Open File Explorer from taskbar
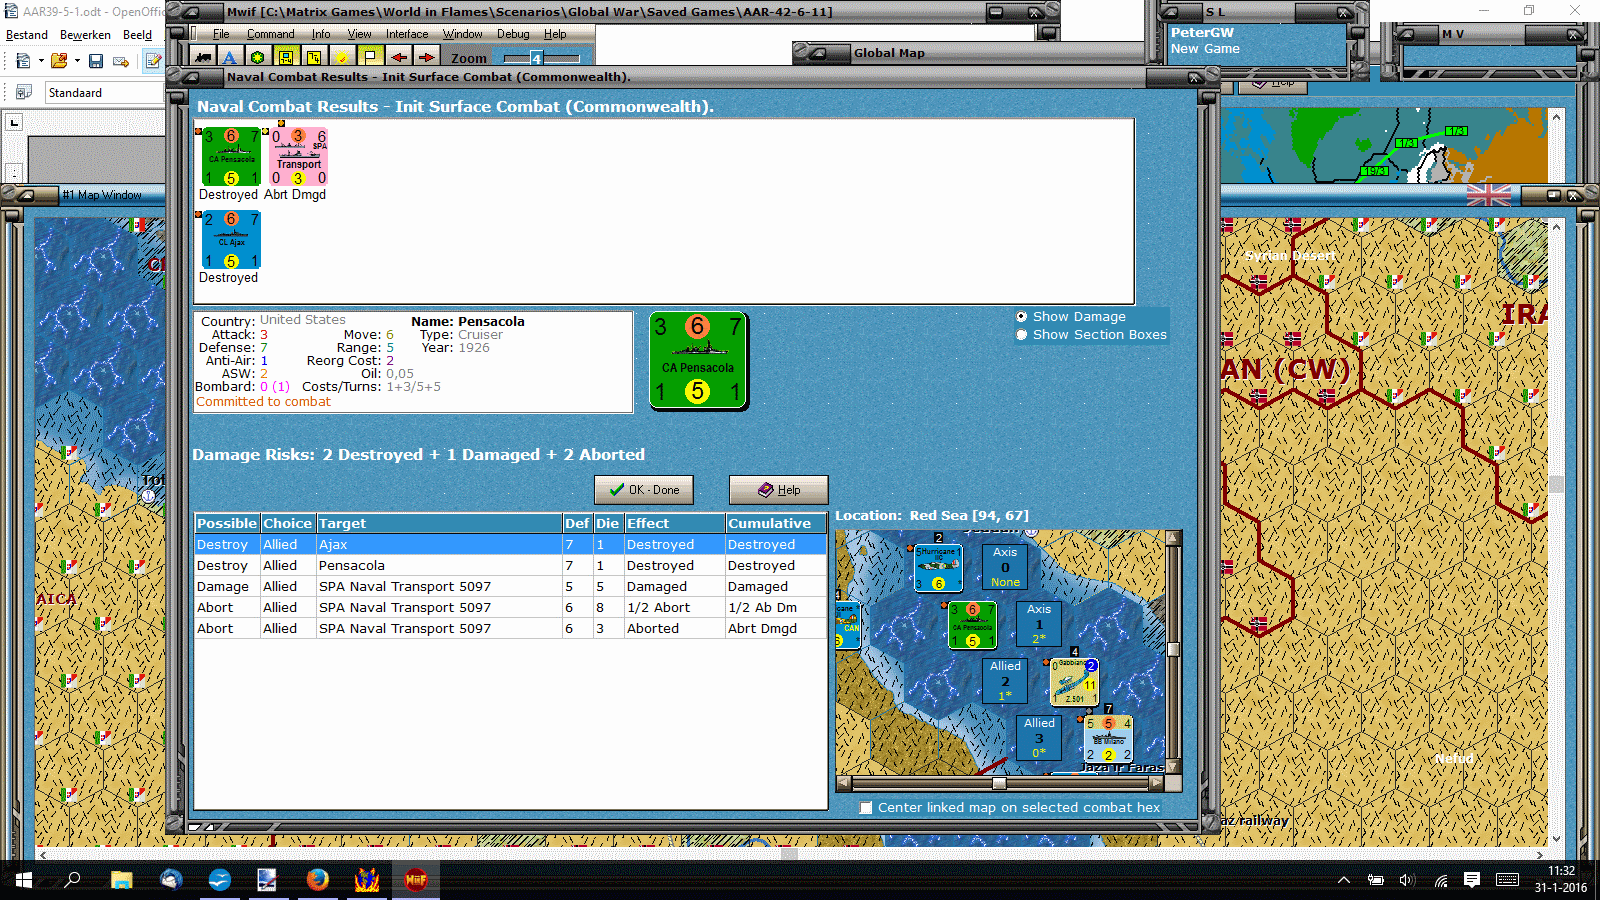The width and height of the screenshot is (1600, 900). coord(122,880)
